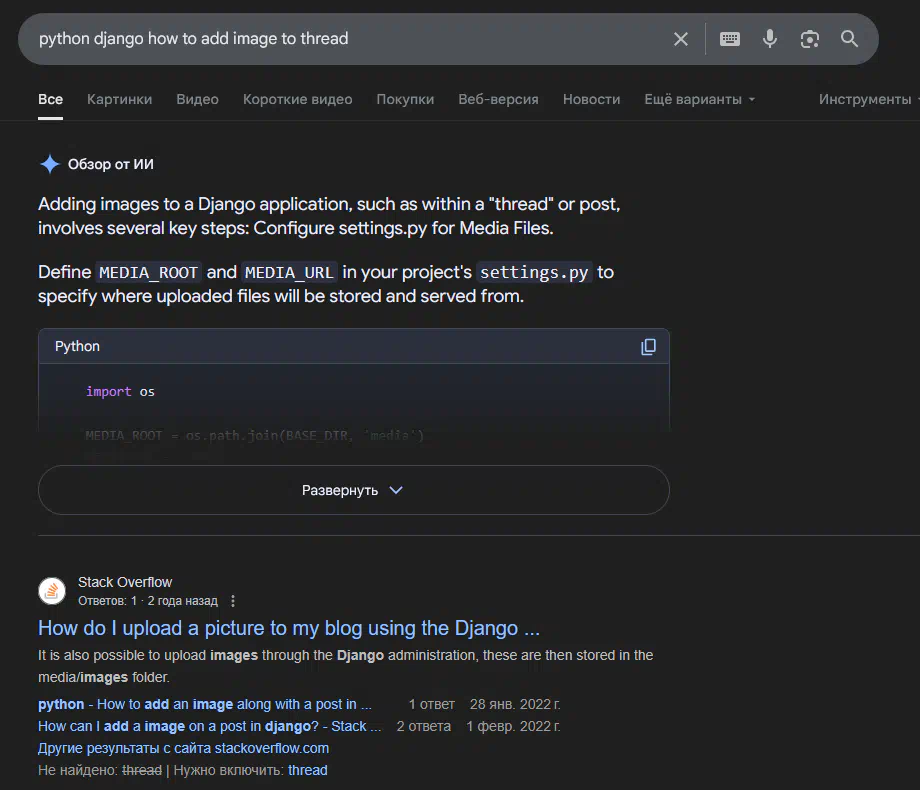The width and height of the screenshot is (920, 790).
Task: Switch to the Видео tab
Action: point(198,99)
